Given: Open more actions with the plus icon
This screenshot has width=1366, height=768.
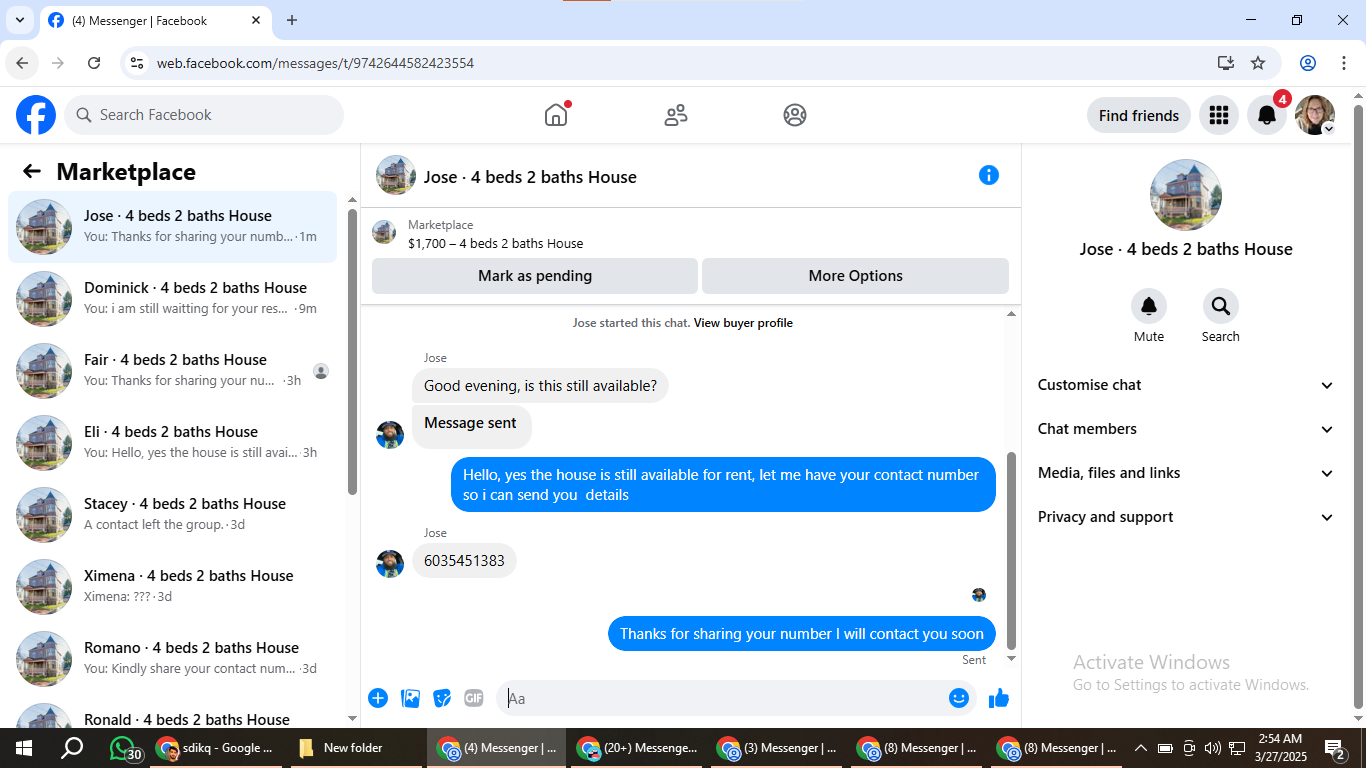Looking at the screenshot, I should (x=378, y=698).
